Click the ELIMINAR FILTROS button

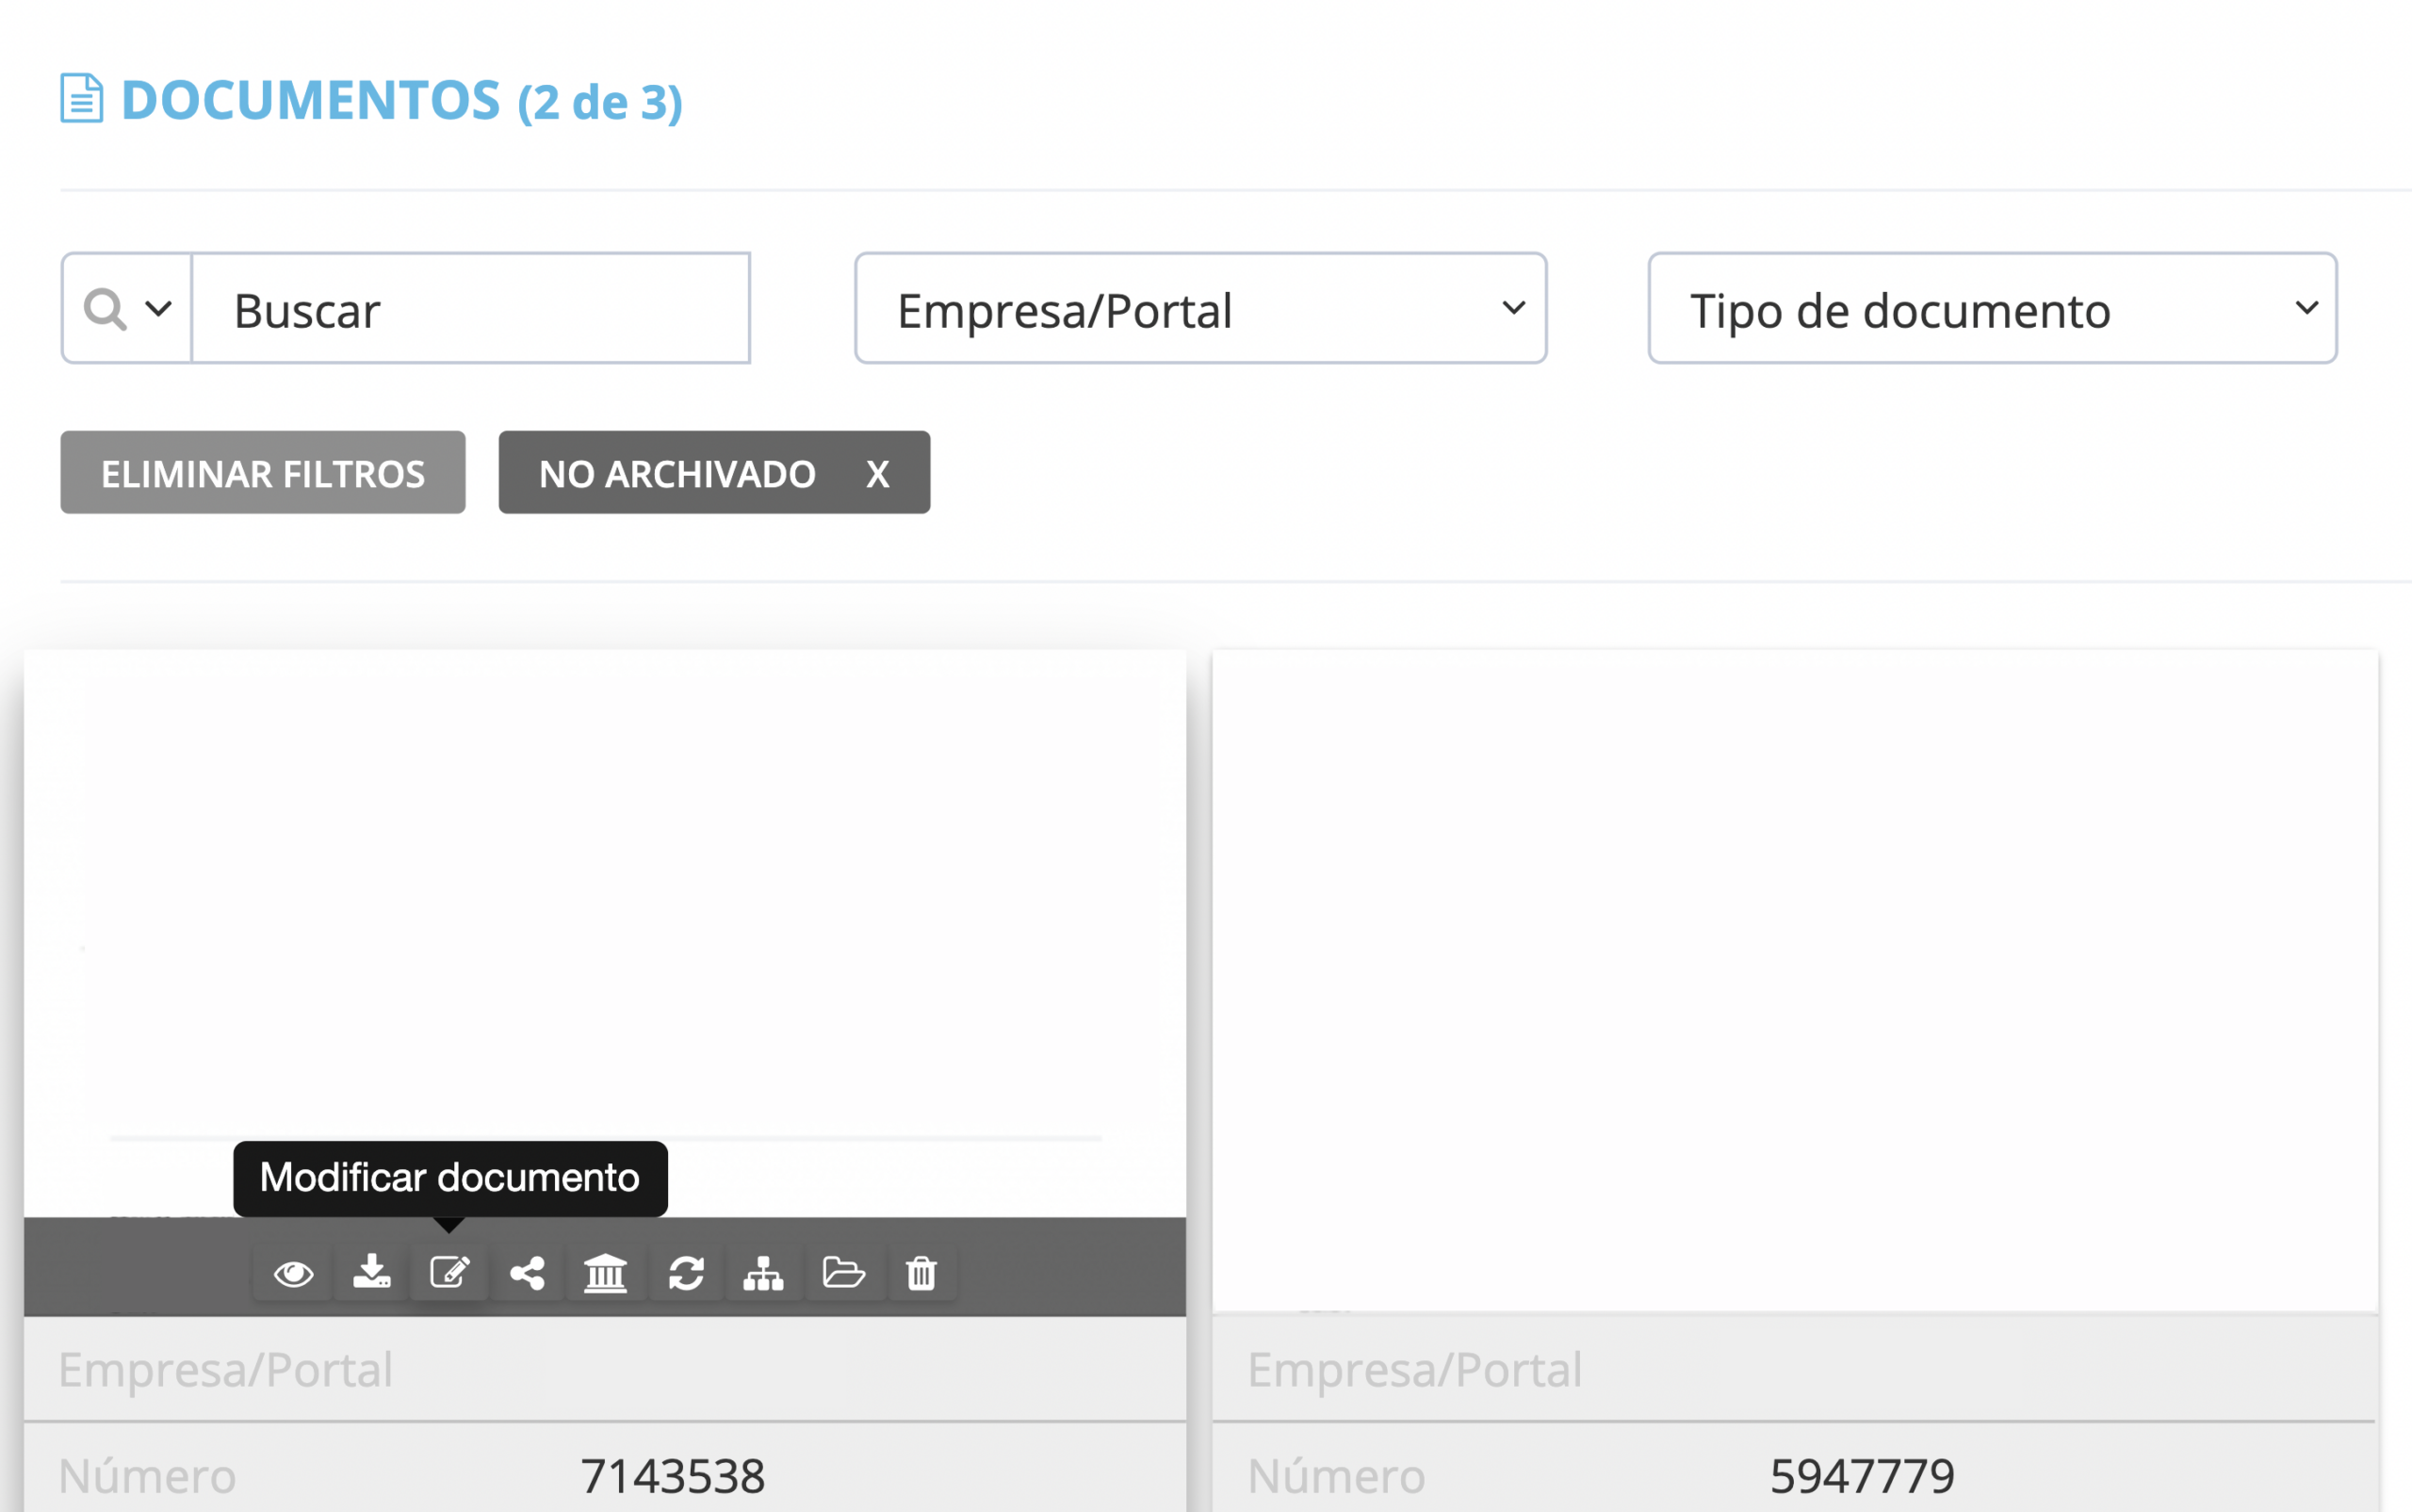coord(263,473)
